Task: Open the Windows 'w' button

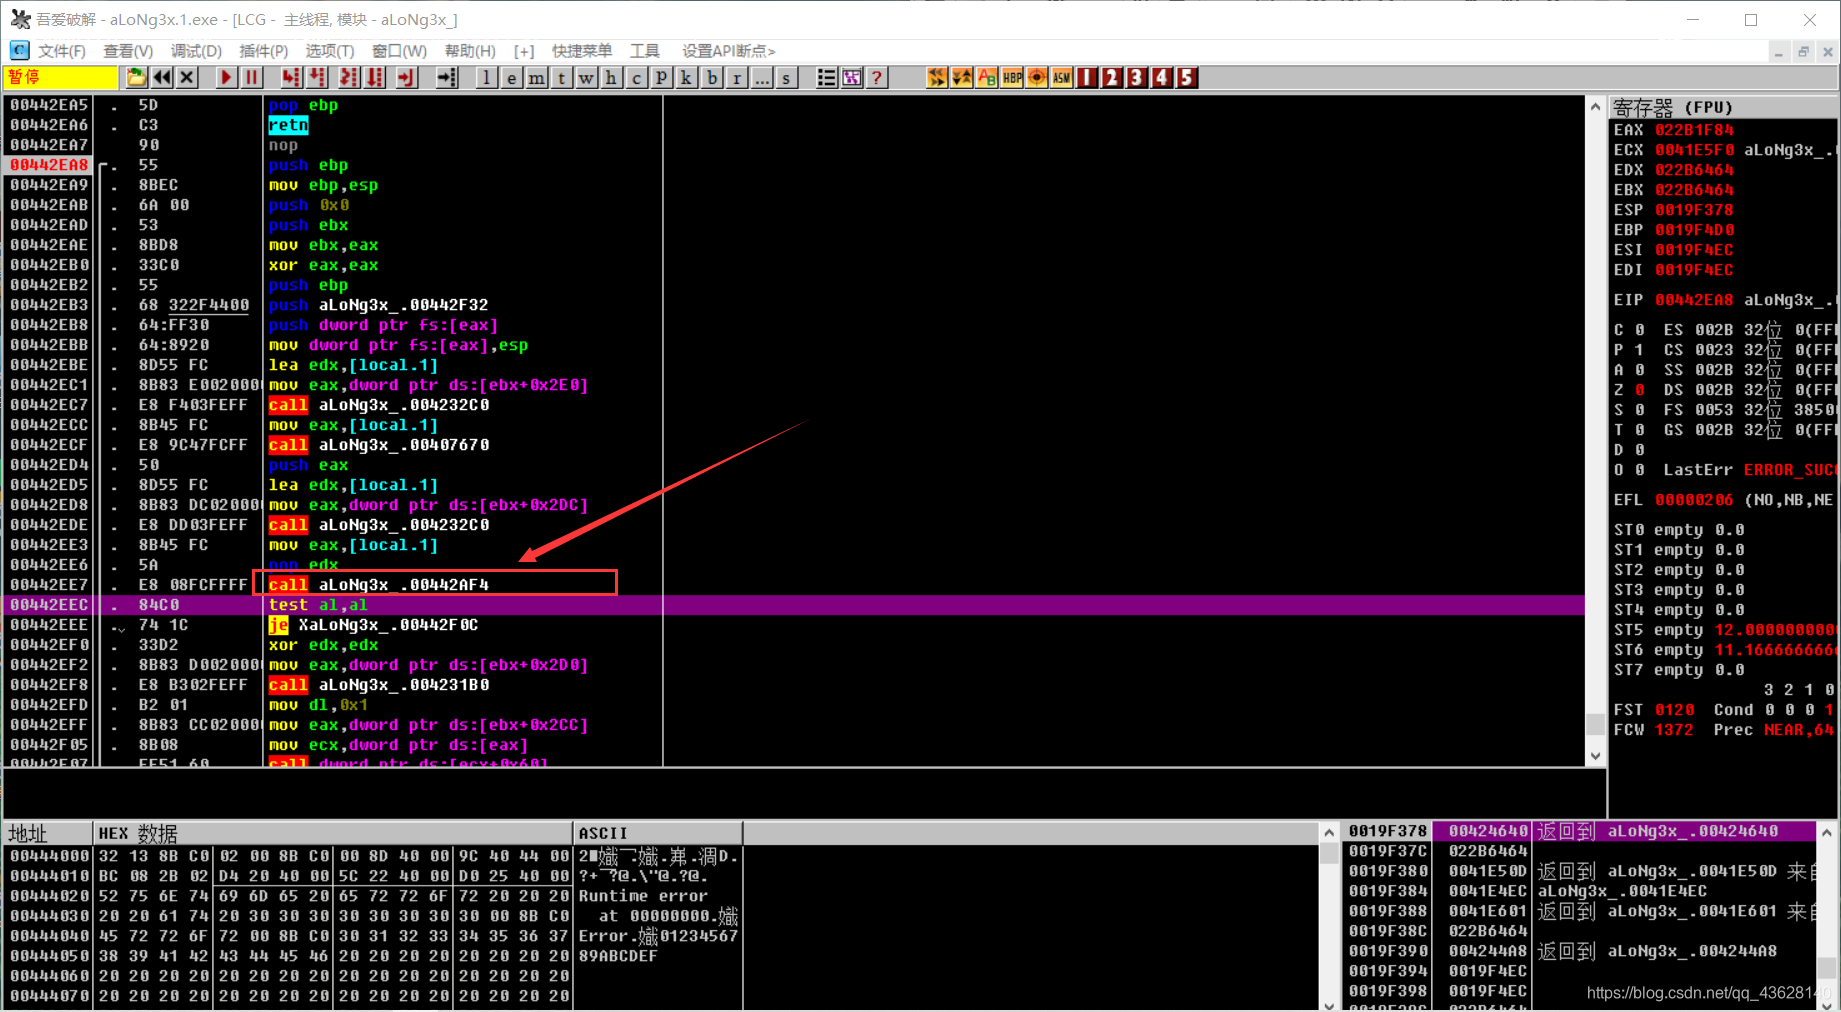Action: (x=587, y=78)
